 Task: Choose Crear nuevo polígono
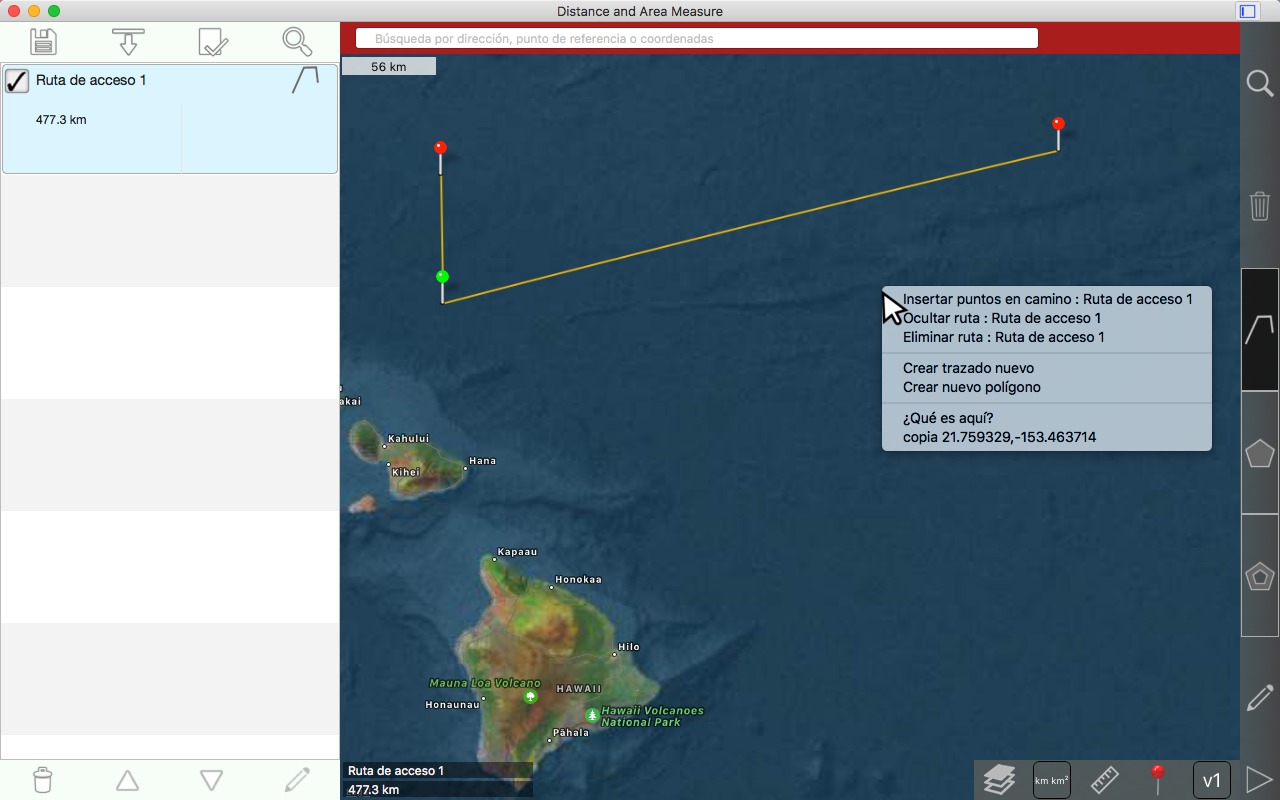pos(1047,387)
